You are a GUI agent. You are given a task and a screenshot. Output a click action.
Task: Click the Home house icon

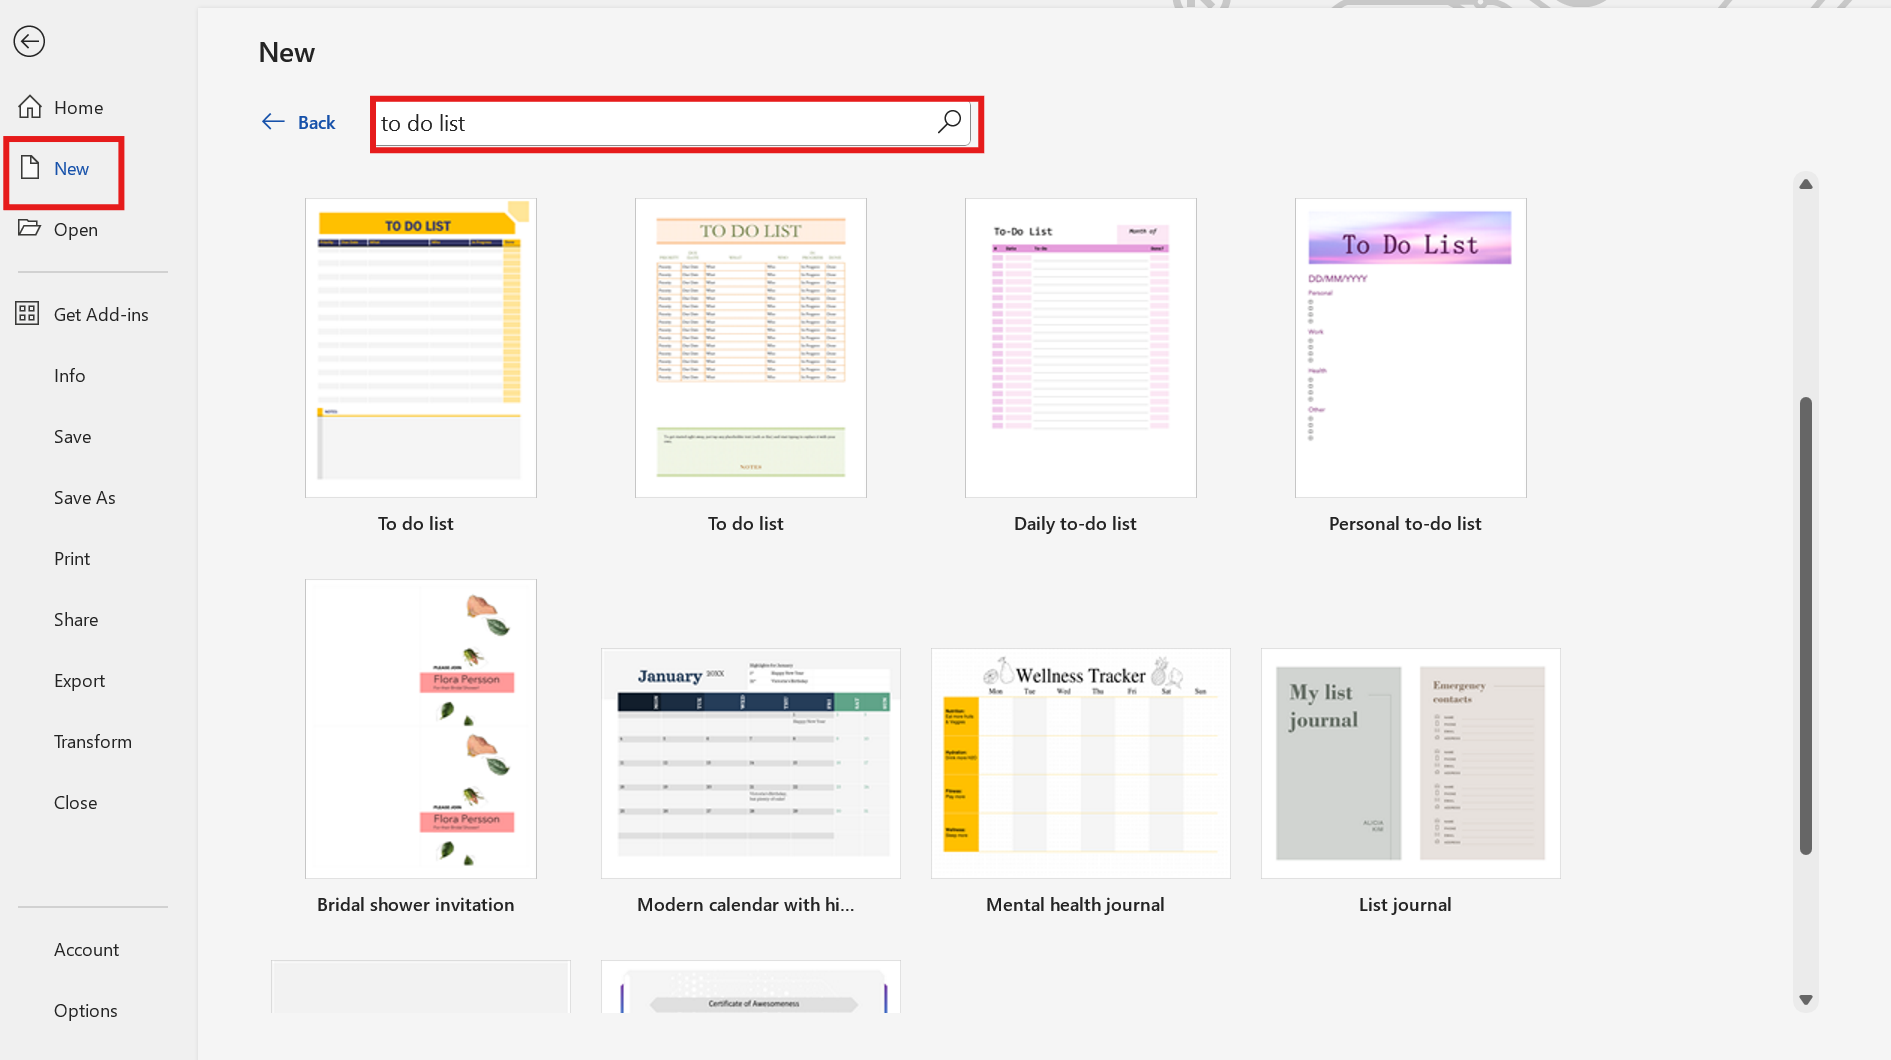pyautogui.click(x=30, y=107)
